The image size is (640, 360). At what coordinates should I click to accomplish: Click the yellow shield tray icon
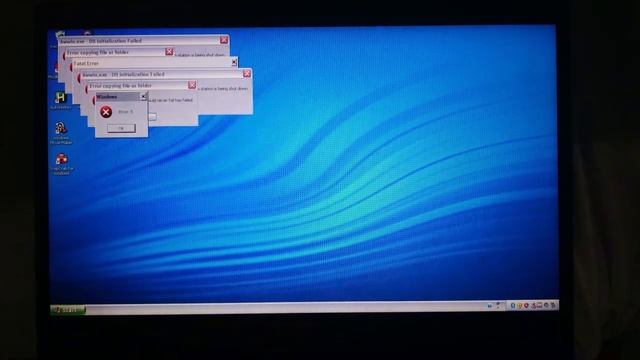(520, 306)
